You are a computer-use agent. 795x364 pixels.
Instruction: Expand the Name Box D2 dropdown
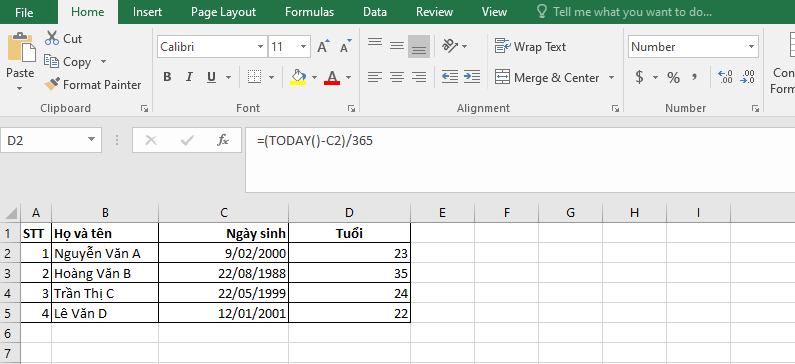click(91, 140)
